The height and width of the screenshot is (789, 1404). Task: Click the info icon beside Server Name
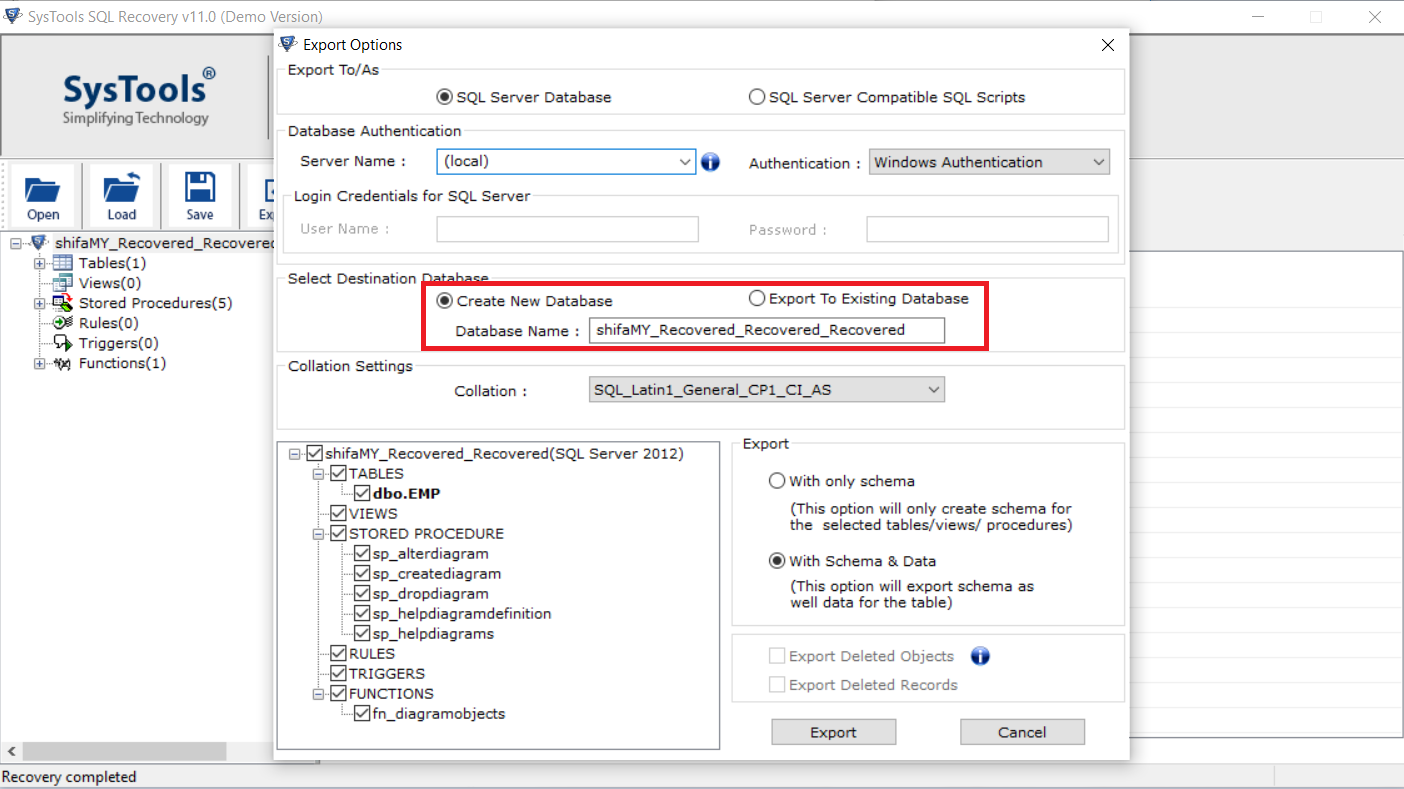click(711, 162)
